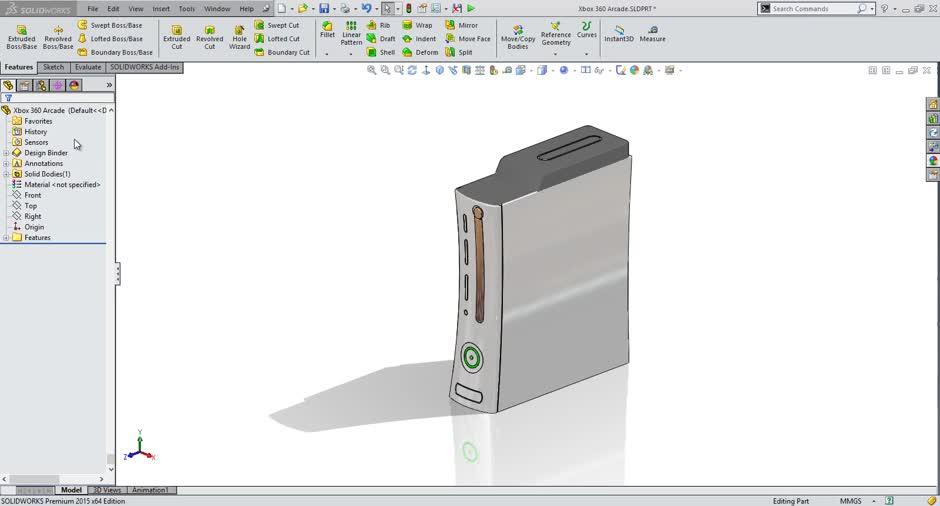The height and width of the screenshot is (506, 940).
Task: Open the Edit menu
Action: [x=113, y=8]
